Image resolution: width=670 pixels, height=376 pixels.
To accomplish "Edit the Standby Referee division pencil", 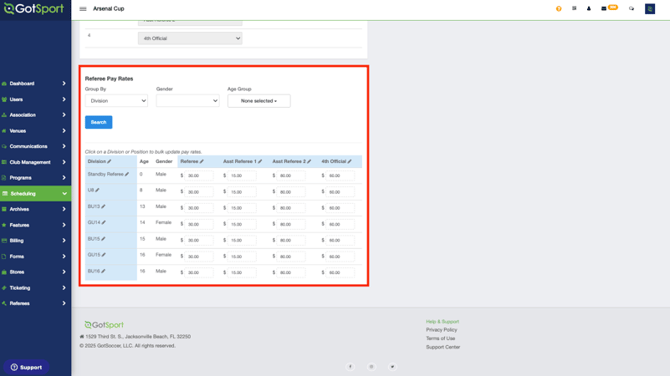I will [x=127, y=174].
